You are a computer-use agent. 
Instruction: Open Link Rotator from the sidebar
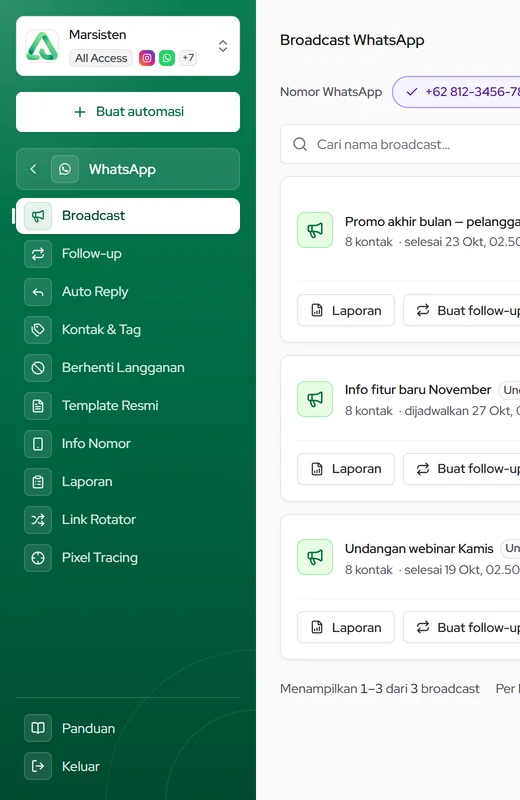pos(128,520)
